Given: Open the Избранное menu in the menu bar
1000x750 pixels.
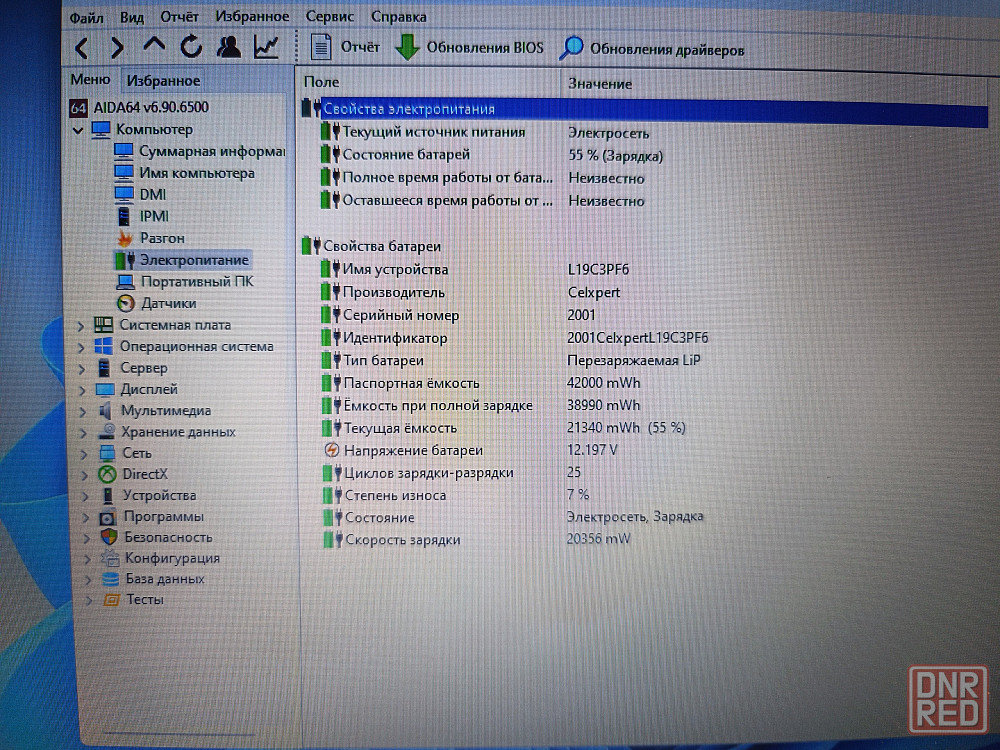Looking at the screenshot, I should pyautogui.click(x=252, y=16).
